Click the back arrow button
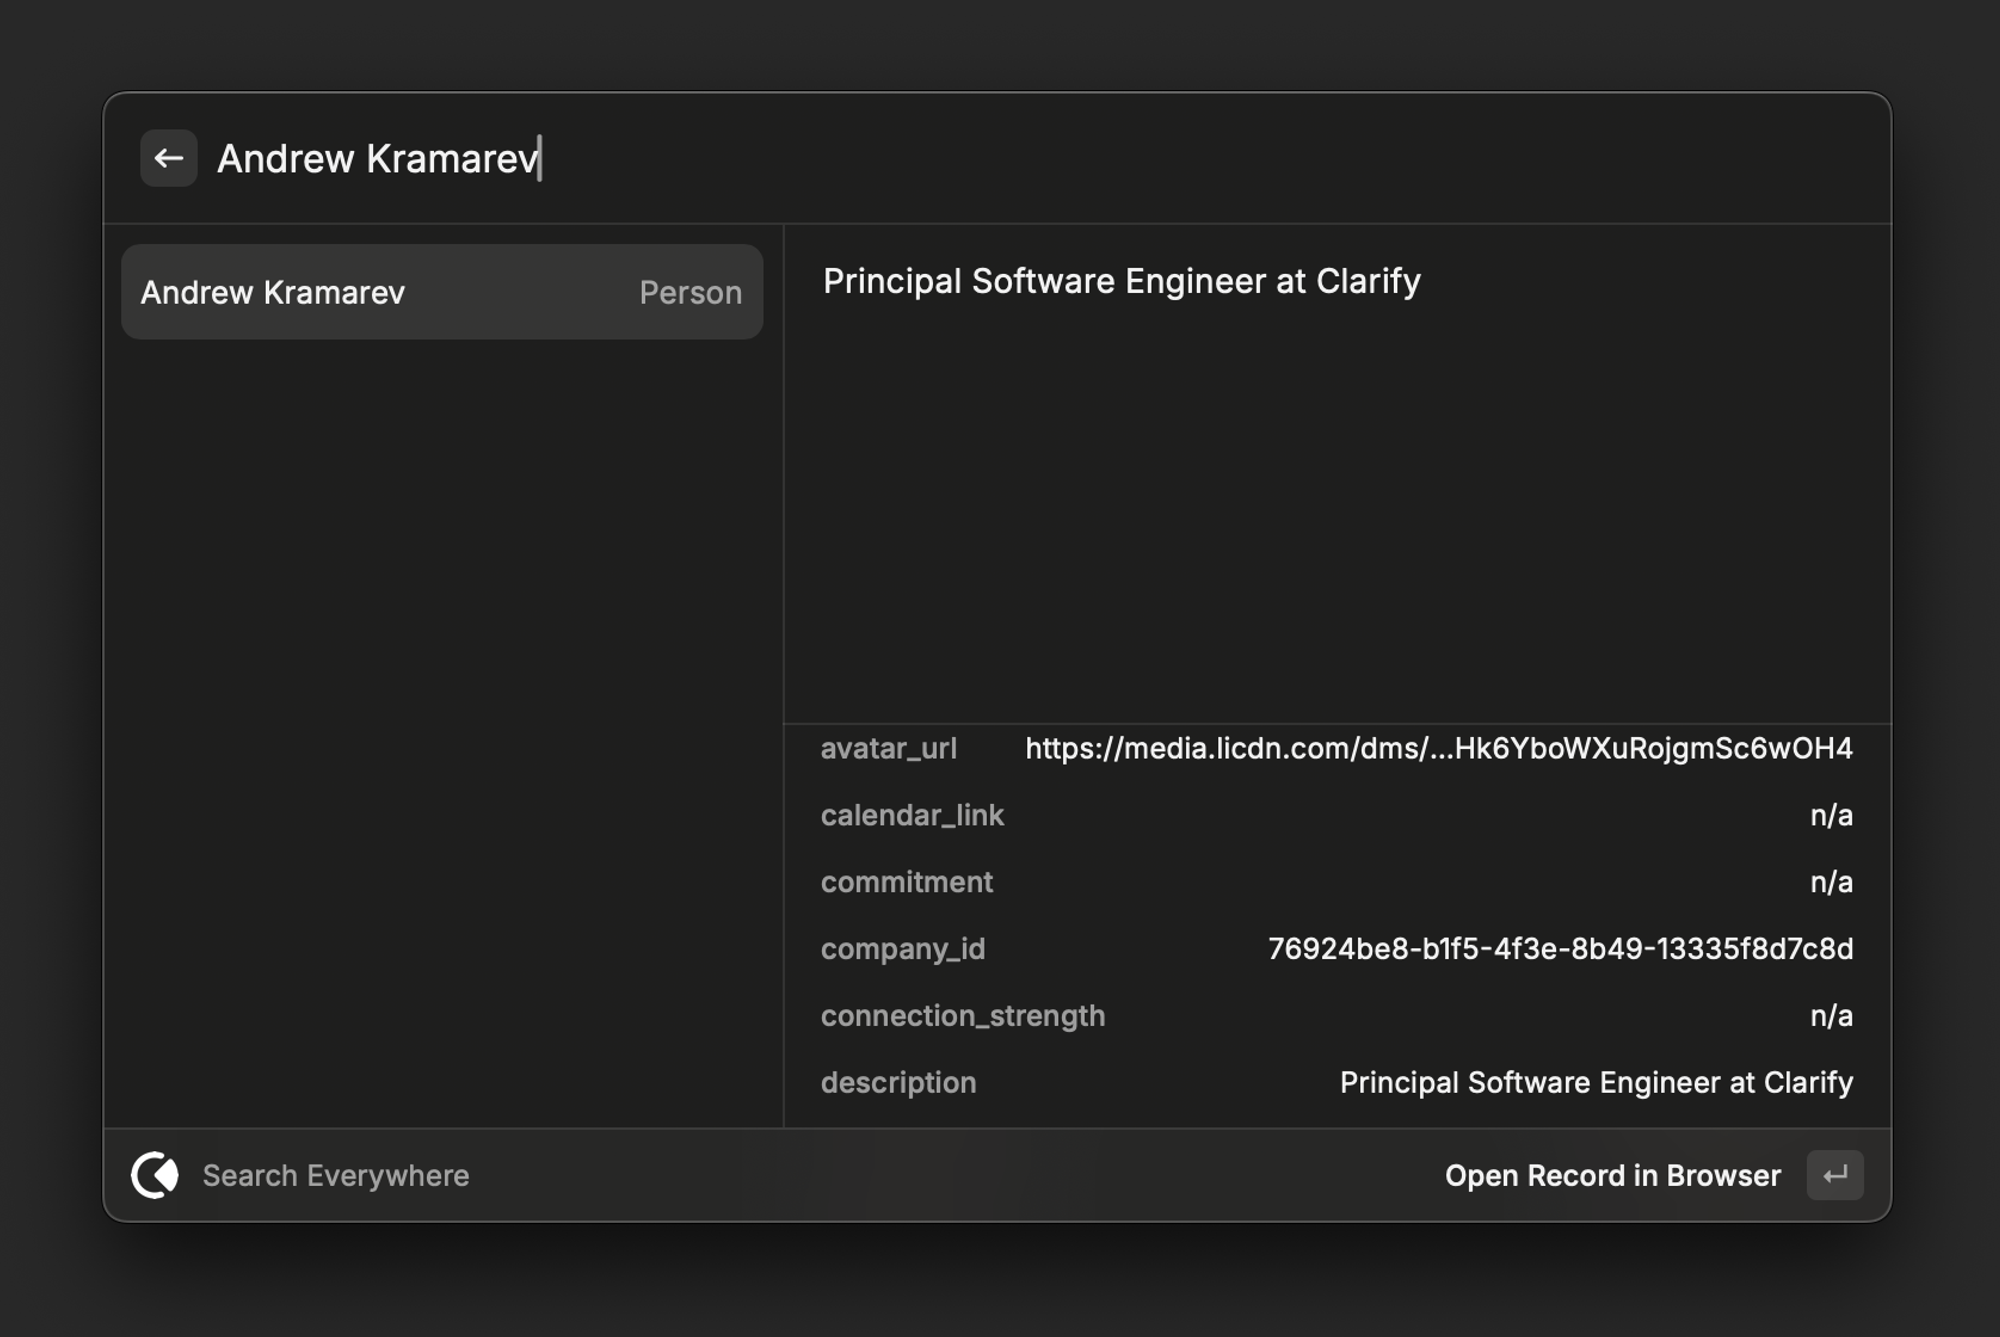 pyautogui.click(x=168, y=158)
